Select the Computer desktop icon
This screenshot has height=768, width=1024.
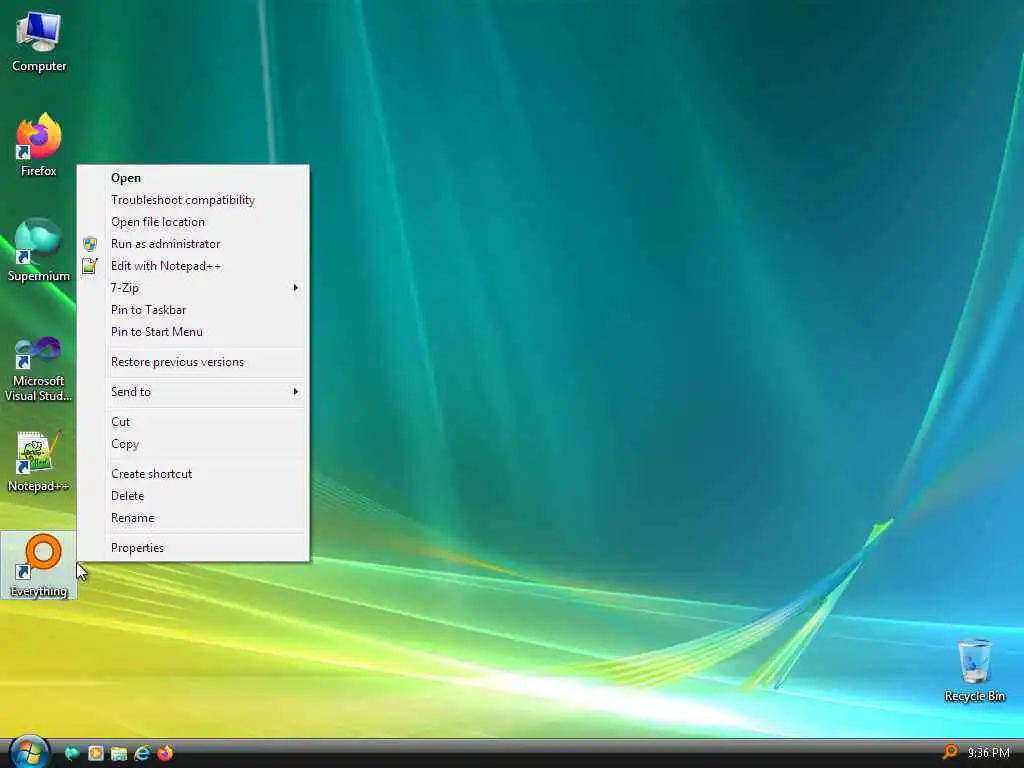39,42
